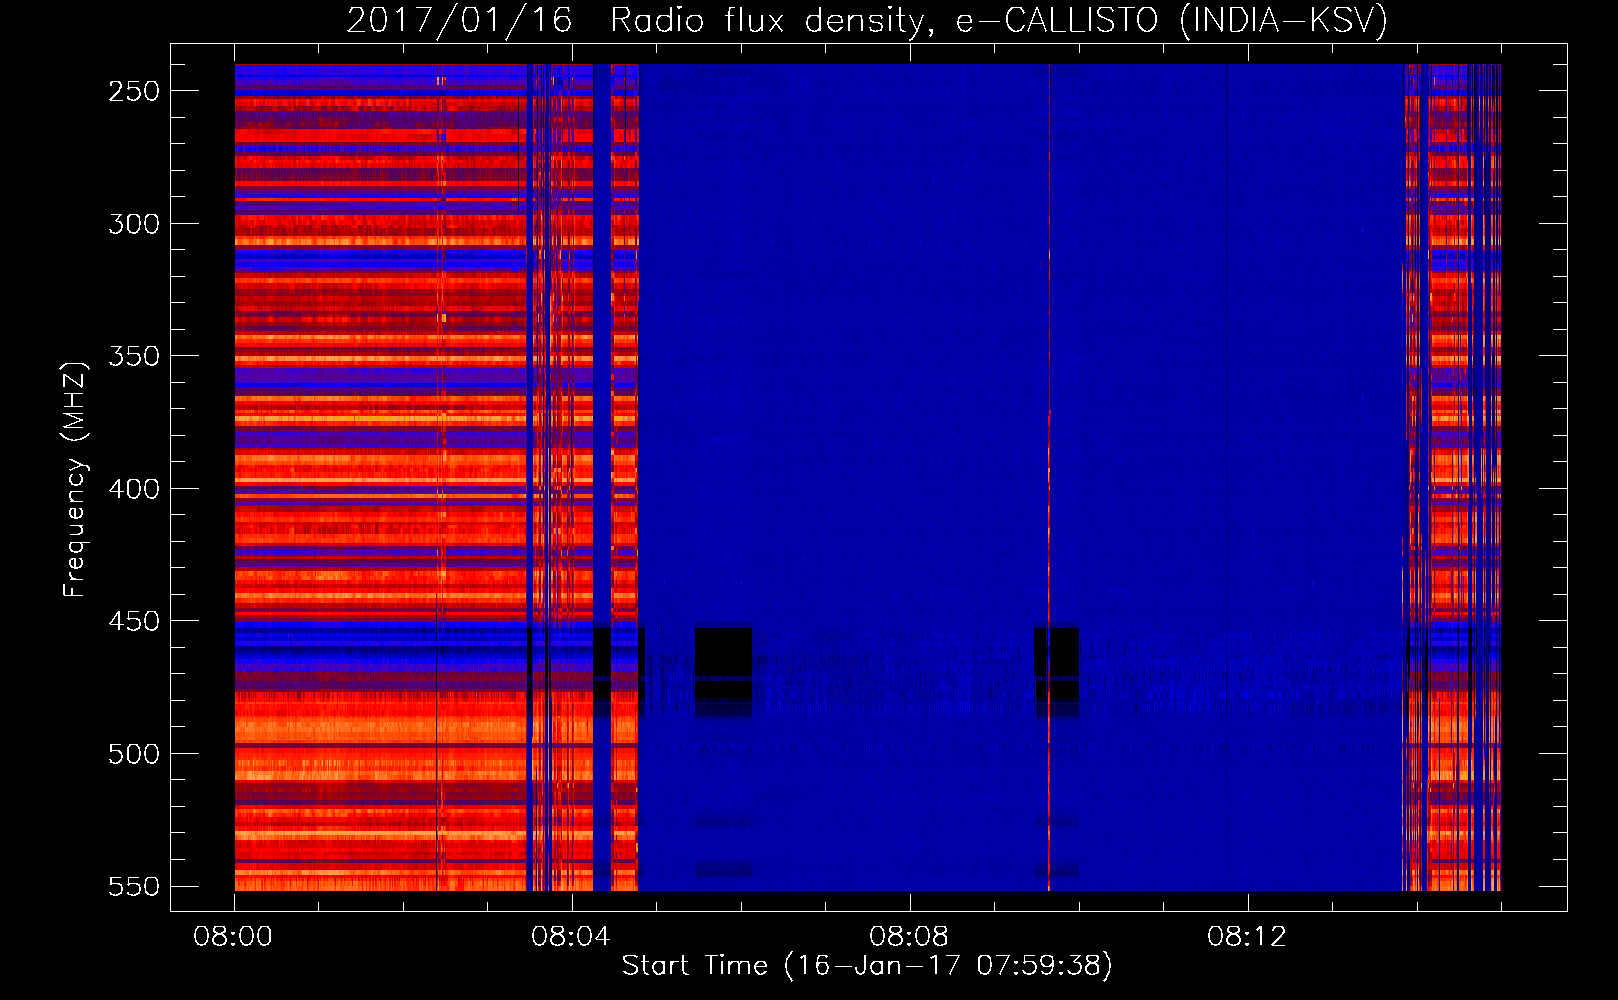Click the '250' frequency tick label
The image size is (1618, 1000).
tap(134, 91)
